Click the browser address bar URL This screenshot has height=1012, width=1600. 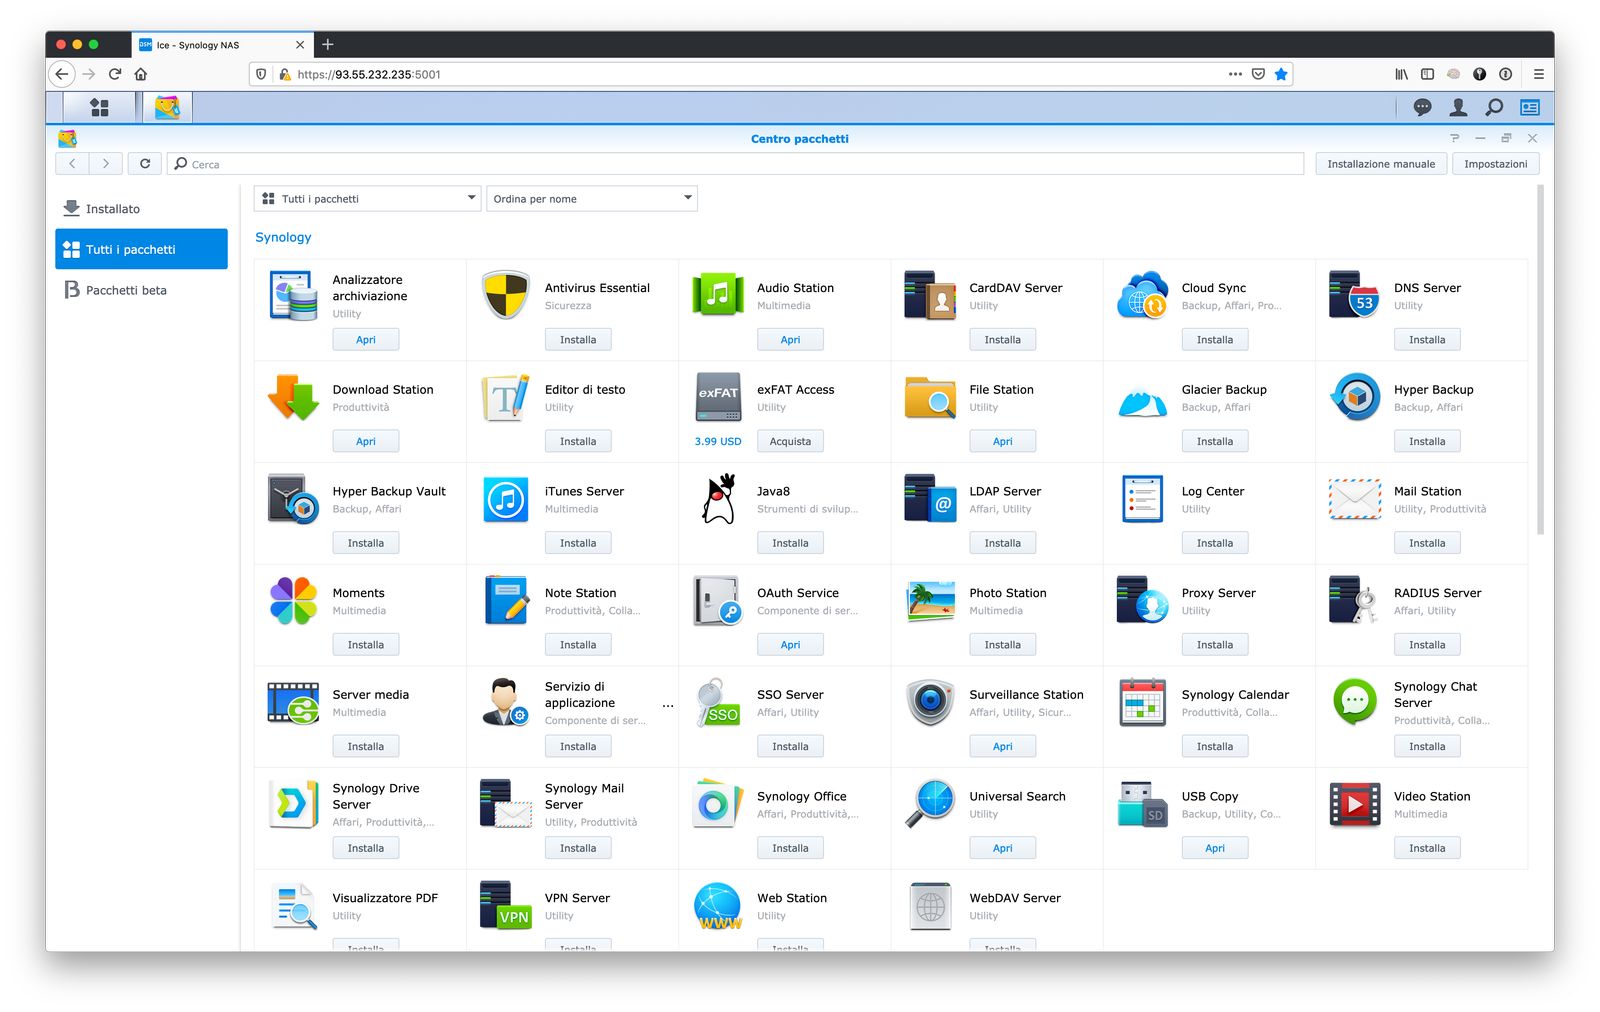click(369, 74)
